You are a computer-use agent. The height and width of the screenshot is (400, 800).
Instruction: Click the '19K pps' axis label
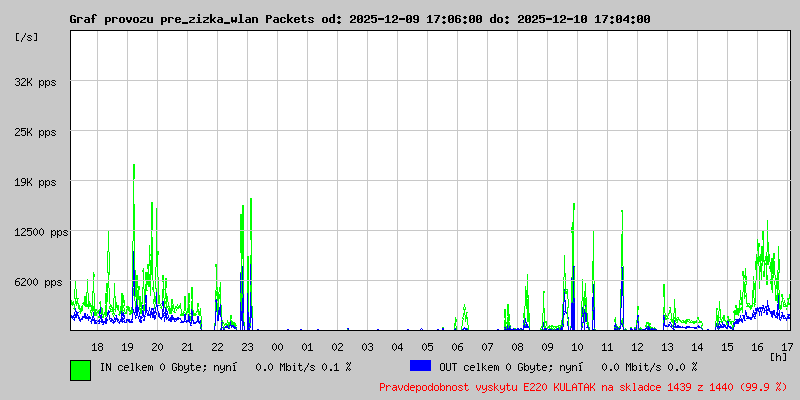(x=36, y=182)
